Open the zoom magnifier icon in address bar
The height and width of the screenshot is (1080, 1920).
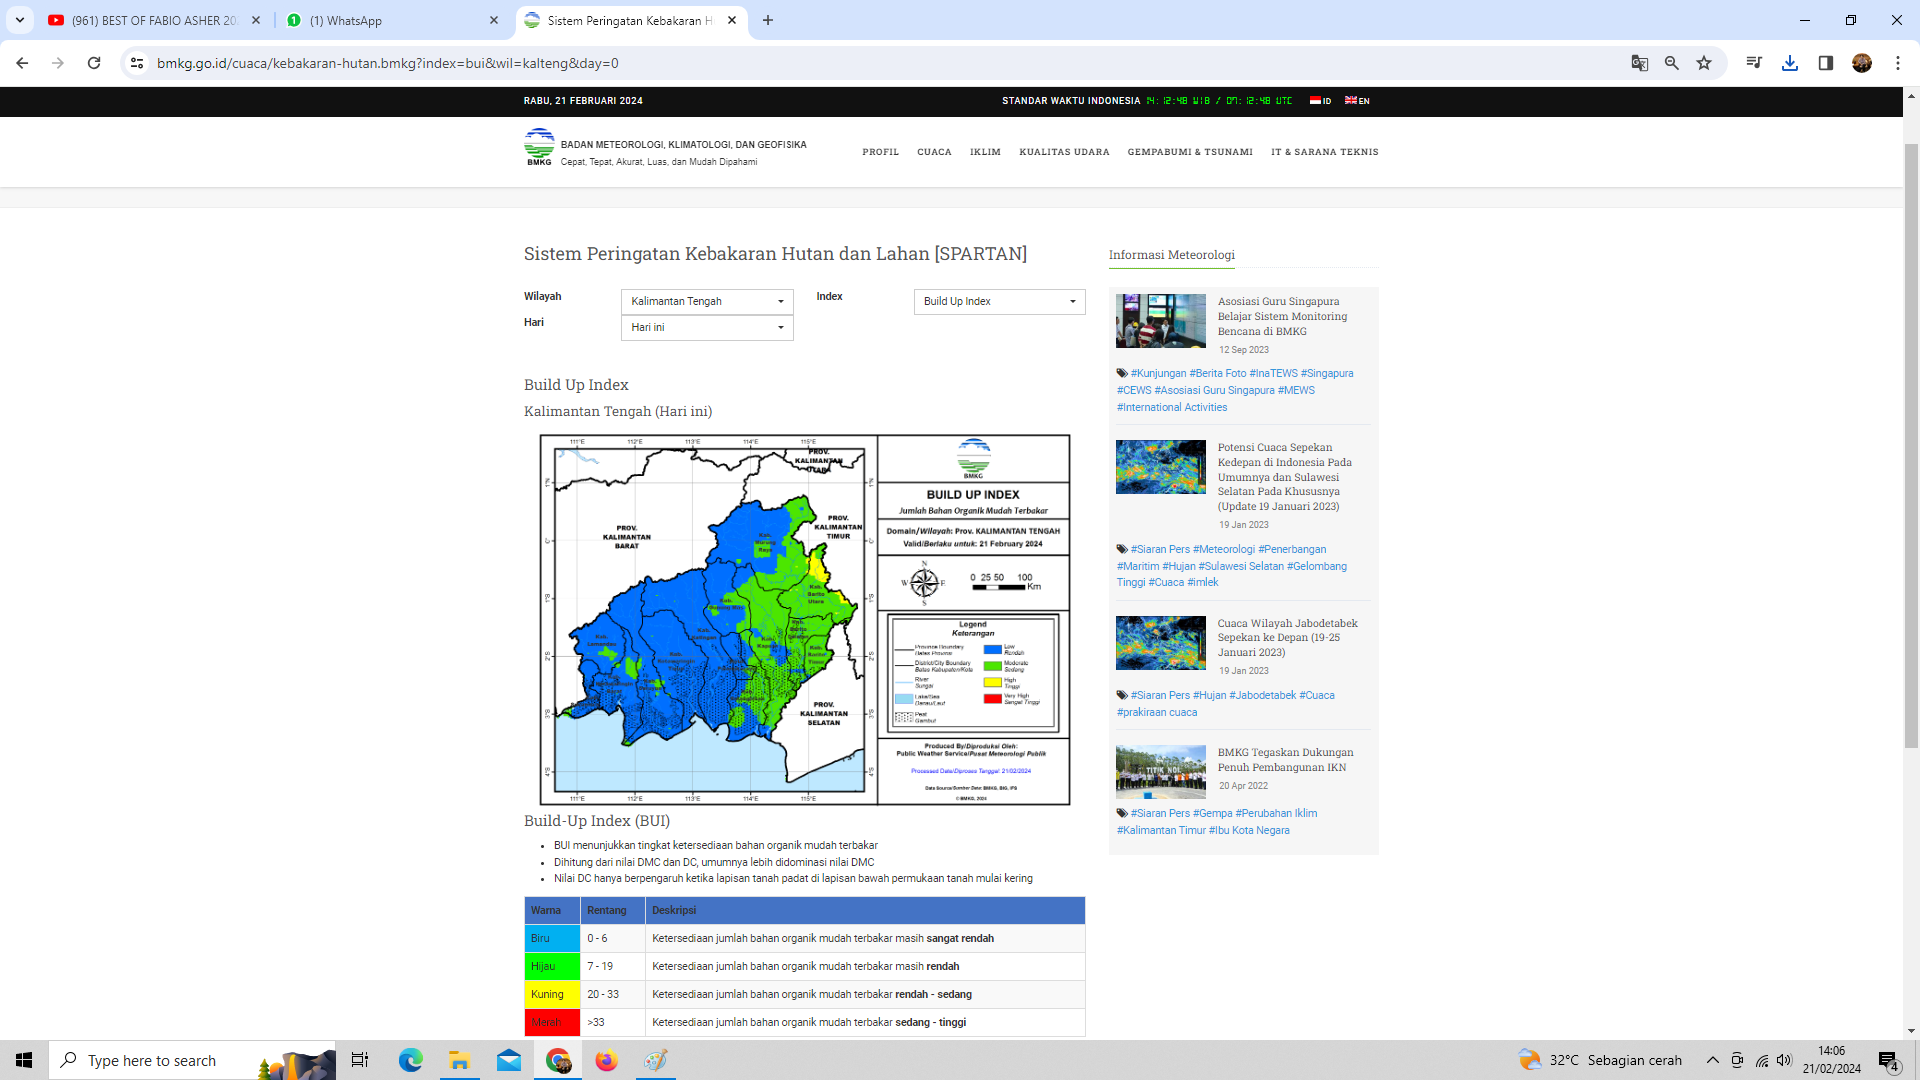1672,63
